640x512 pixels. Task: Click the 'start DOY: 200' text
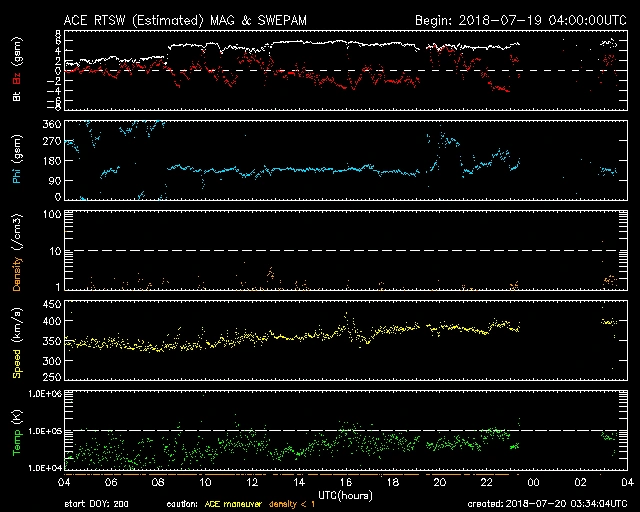click(x=96, y=504)
